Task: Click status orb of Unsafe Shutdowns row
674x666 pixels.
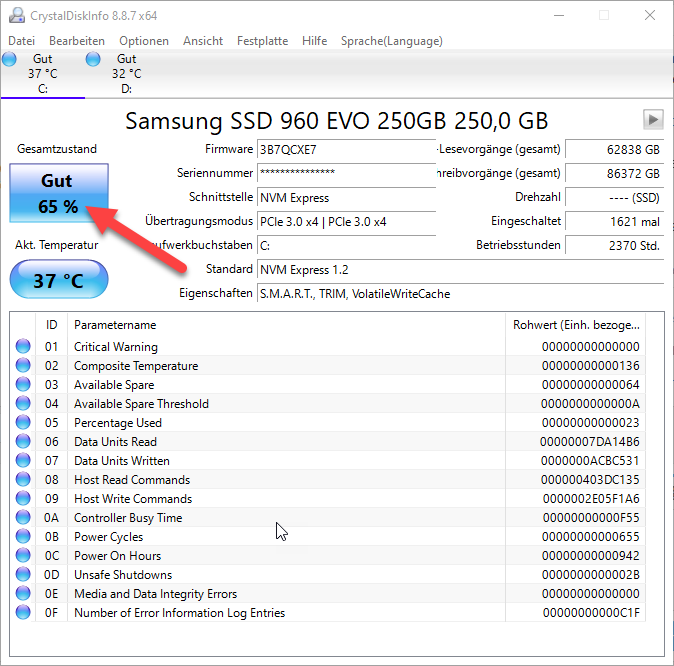Action: pos(23,574)
